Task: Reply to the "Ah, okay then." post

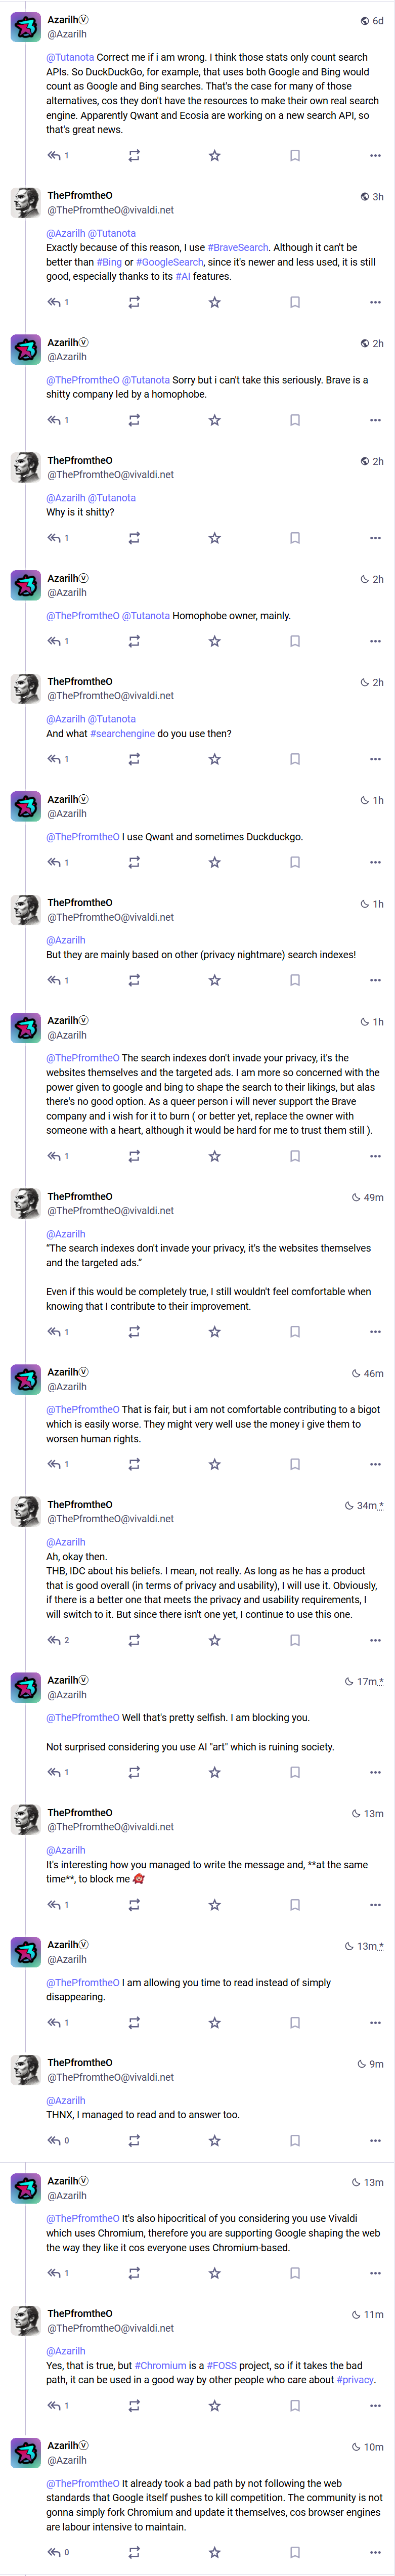Action: (54, 1640)
